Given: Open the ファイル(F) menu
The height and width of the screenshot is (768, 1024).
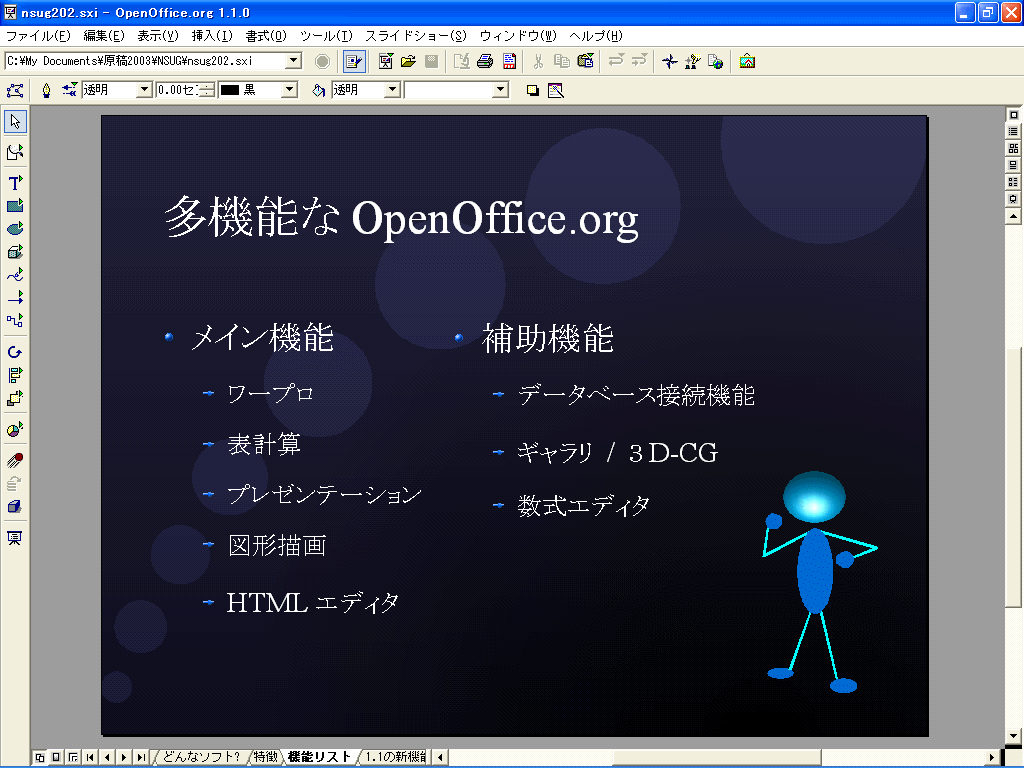Looking at the screenshot, I should (x=38, y=36).
